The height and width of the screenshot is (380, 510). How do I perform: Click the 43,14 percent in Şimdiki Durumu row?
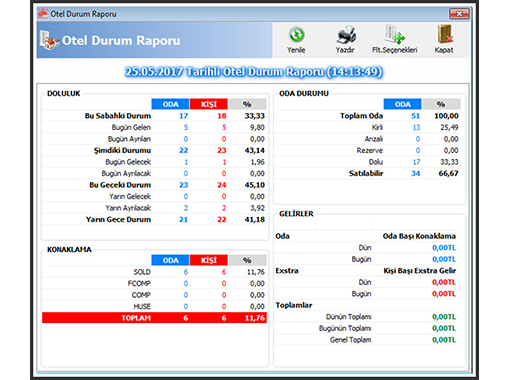point(255,151)
